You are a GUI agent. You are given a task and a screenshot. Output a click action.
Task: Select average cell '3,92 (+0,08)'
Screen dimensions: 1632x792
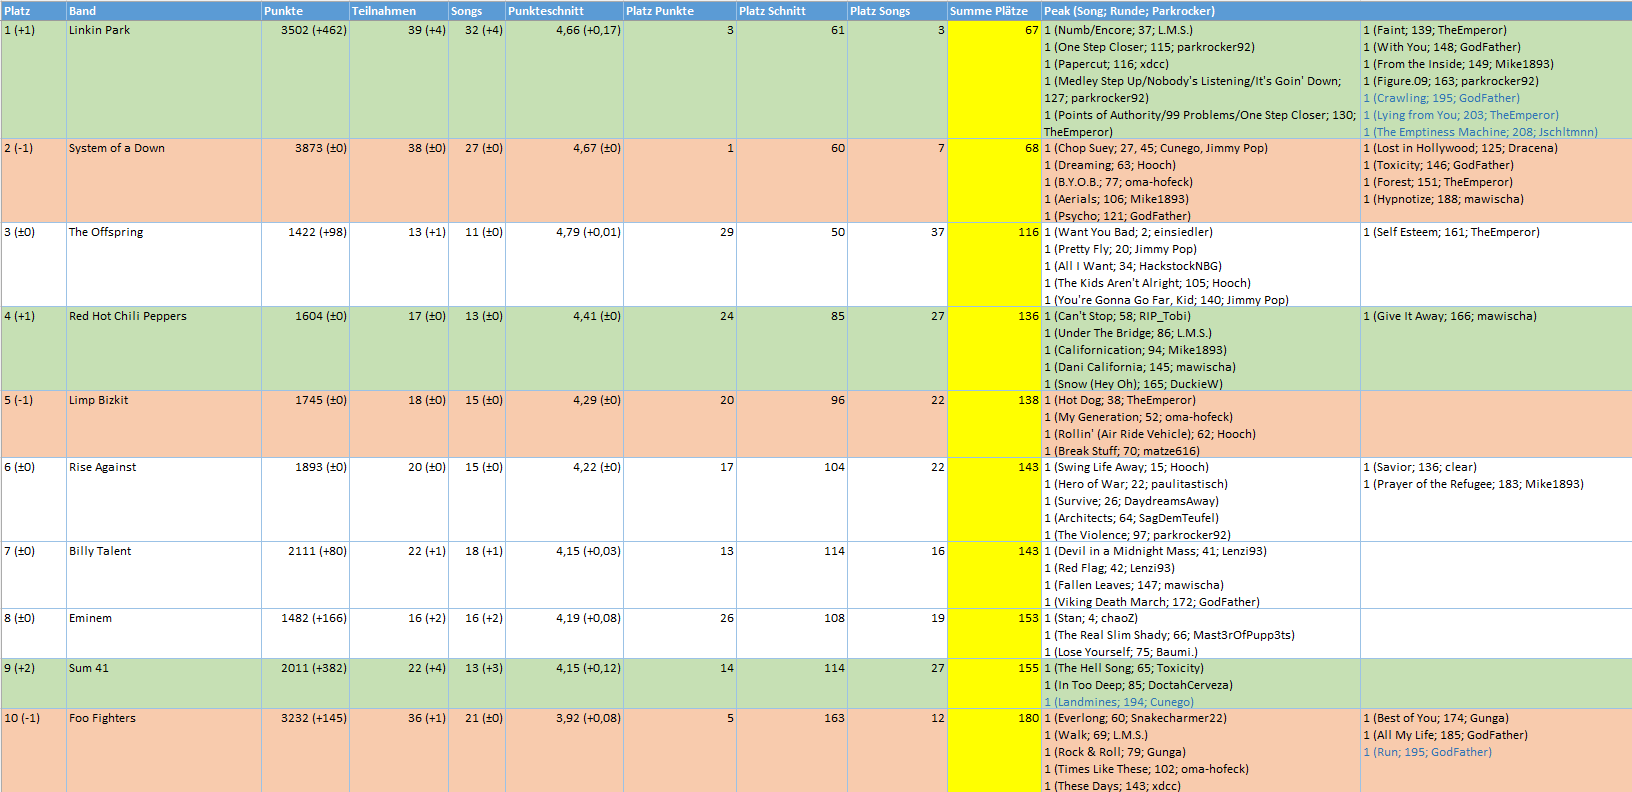[x=564, y=751]
